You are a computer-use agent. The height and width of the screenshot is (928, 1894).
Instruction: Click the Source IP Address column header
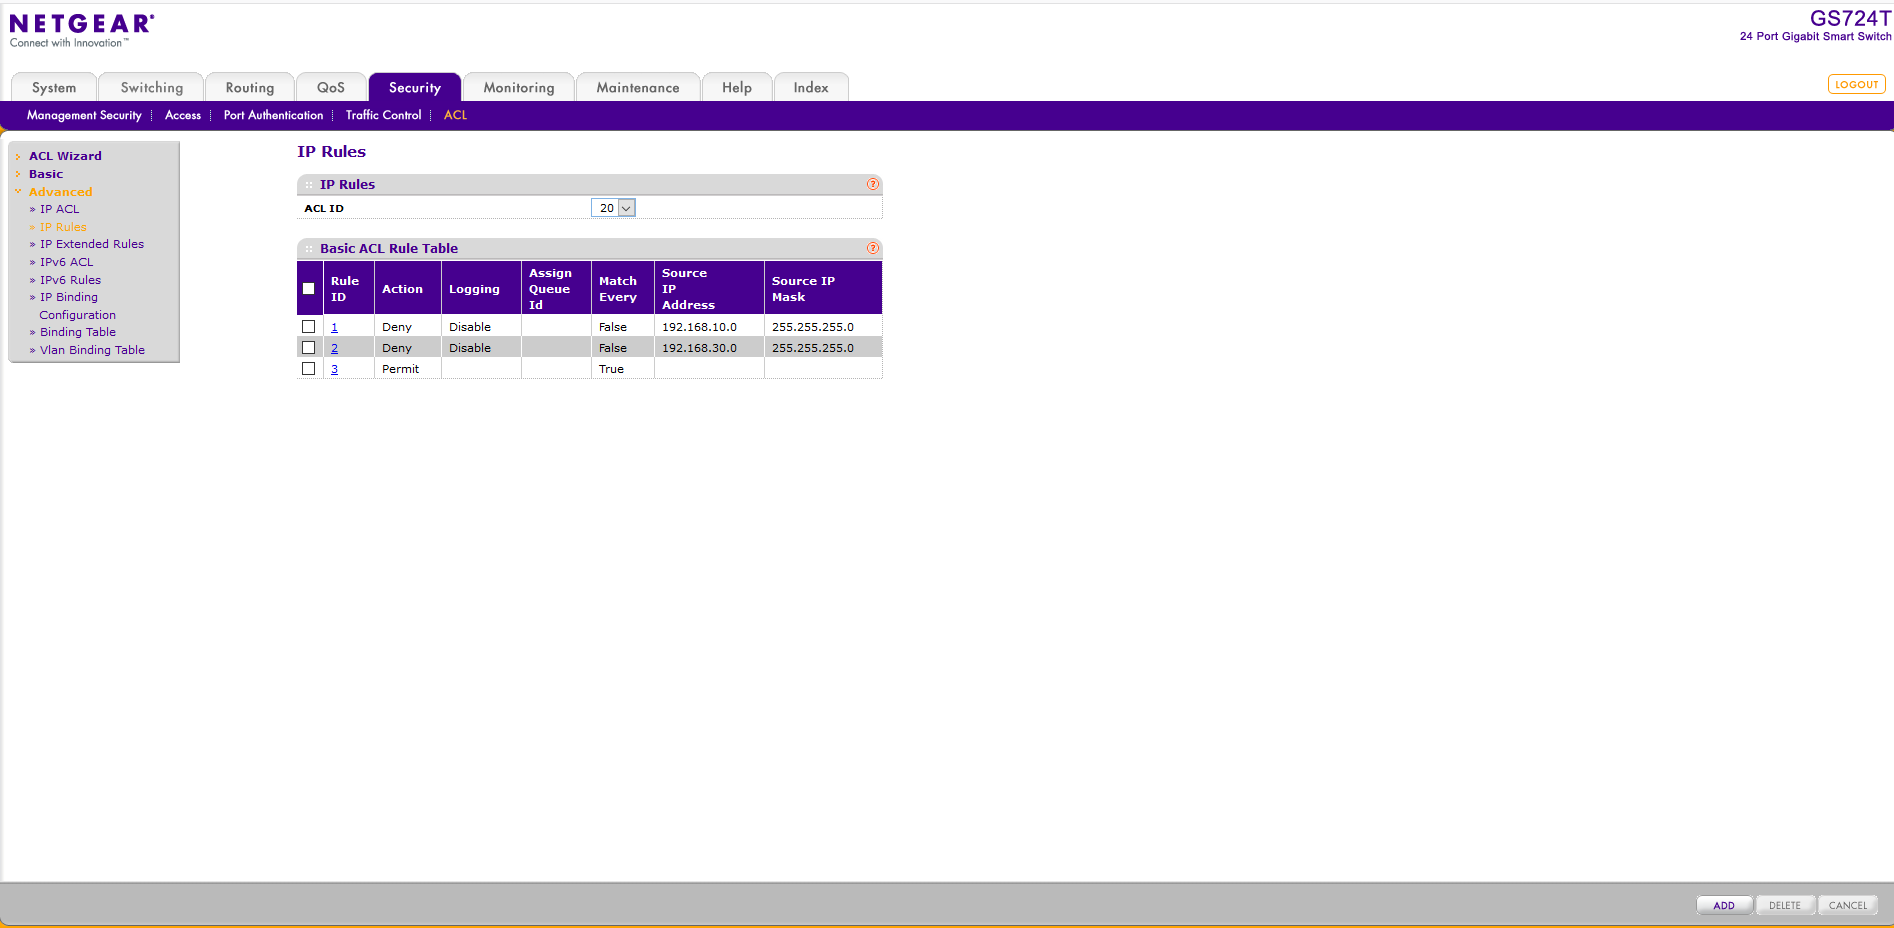coord(709,289)
